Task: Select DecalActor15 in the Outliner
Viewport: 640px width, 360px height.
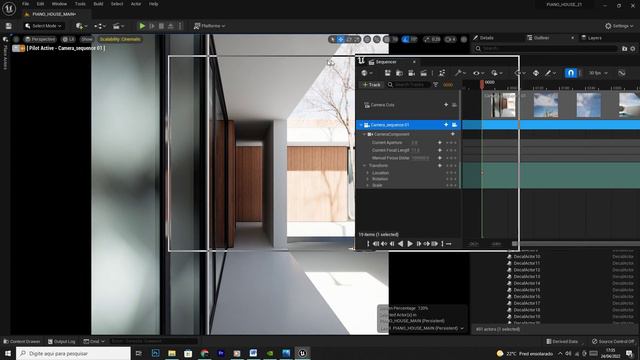Action: coord(527,290)
